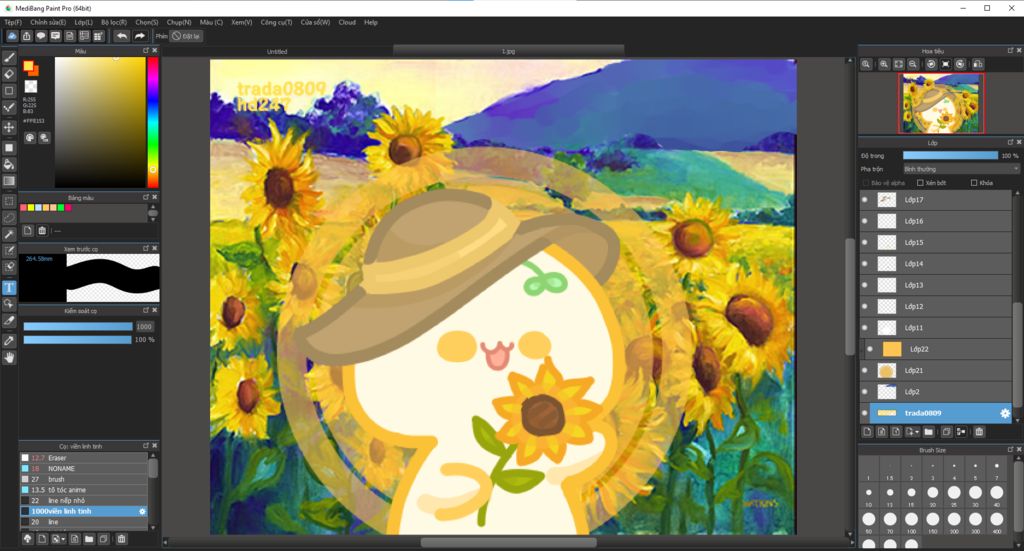
Task: Enable the Khóa checkbox
Action: pos(974,183)
